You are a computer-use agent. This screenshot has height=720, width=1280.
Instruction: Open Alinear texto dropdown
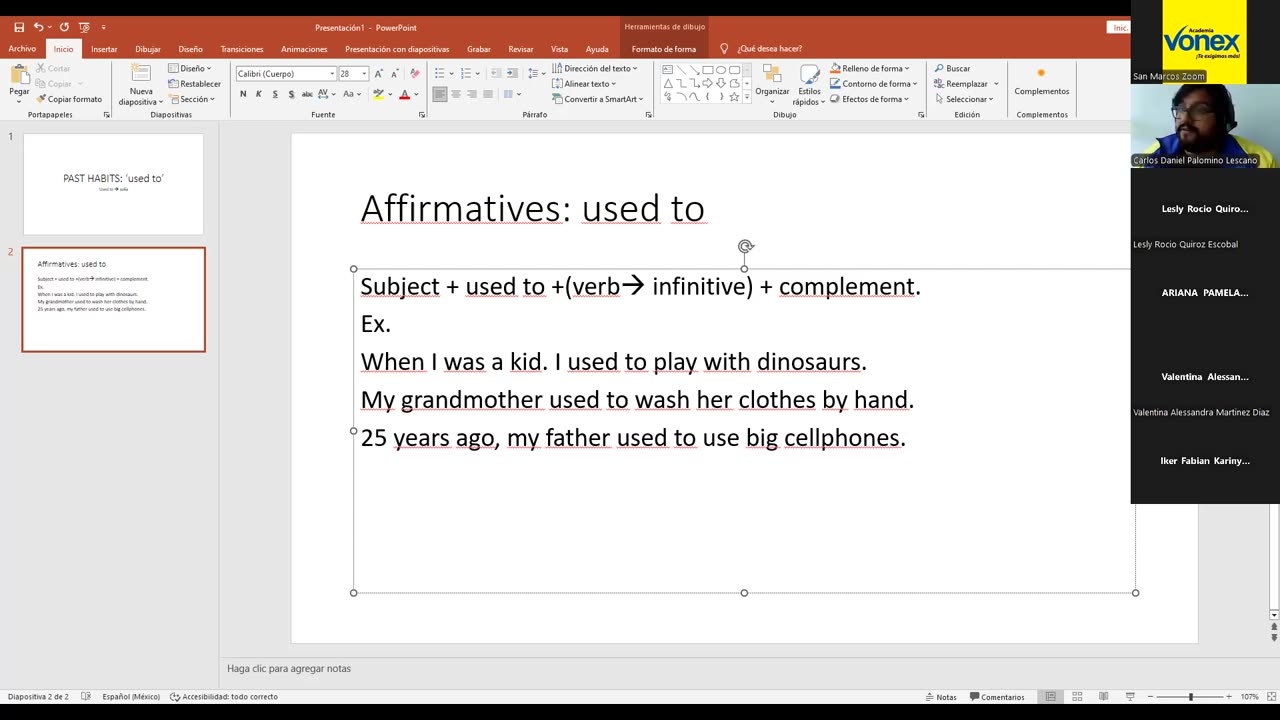584,84
